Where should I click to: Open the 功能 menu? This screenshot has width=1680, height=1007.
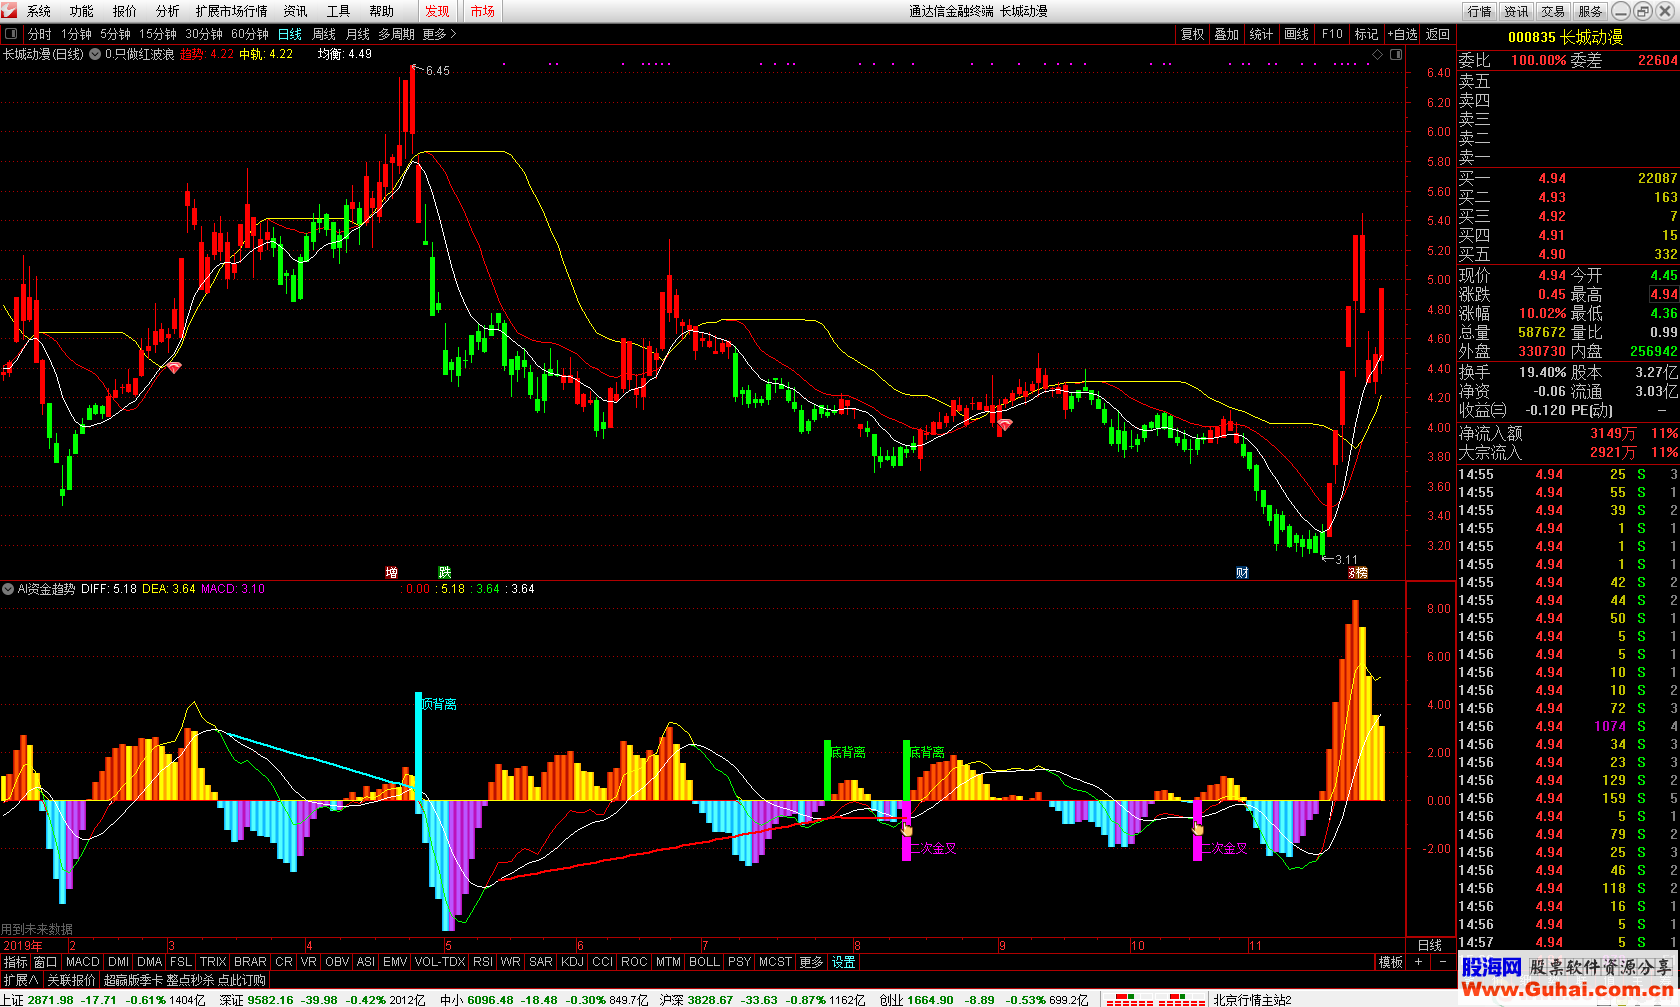[x=82, y=11]
